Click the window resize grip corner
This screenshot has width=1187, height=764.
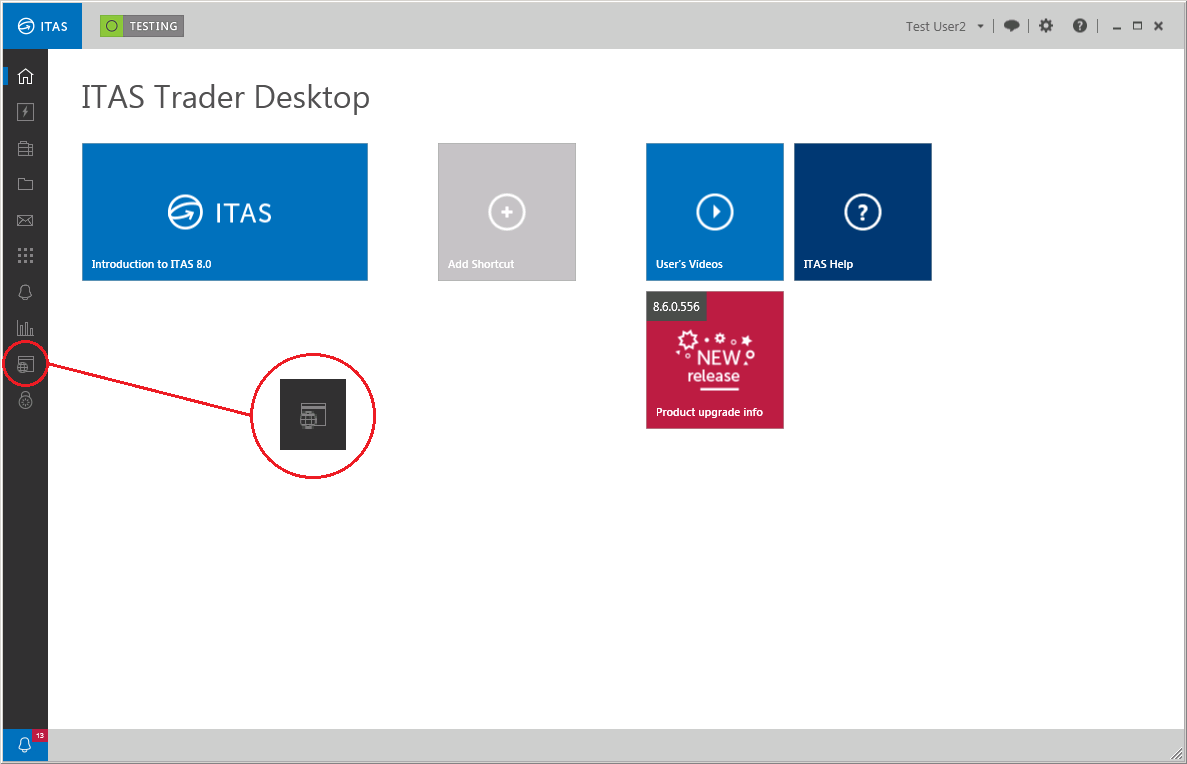[x=1176, y=753]
